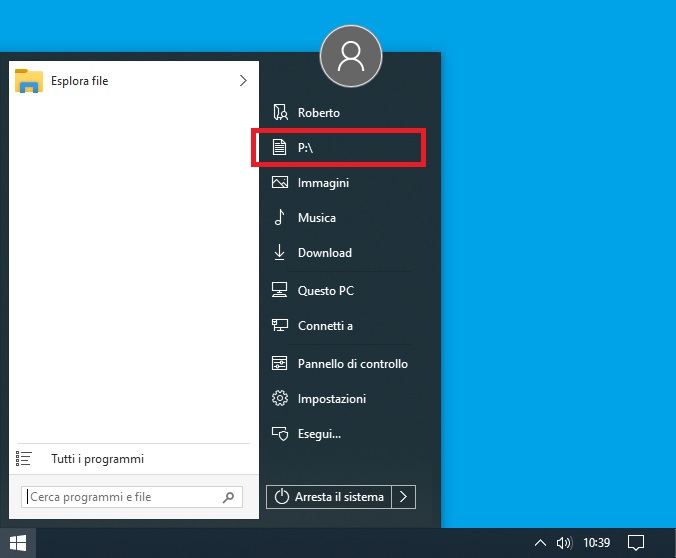Launch Esegui... dialog
The width and height of the screenshot is (676, 558).
(319, 433)
